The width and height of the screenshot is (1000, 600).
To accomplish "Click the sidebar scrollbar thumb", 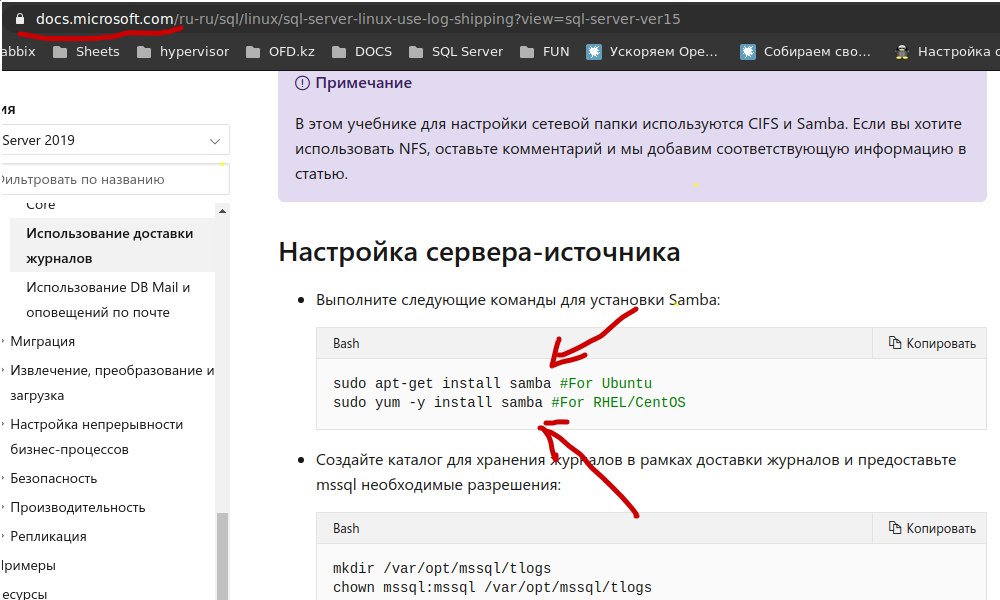I will (x=222, y=556).
